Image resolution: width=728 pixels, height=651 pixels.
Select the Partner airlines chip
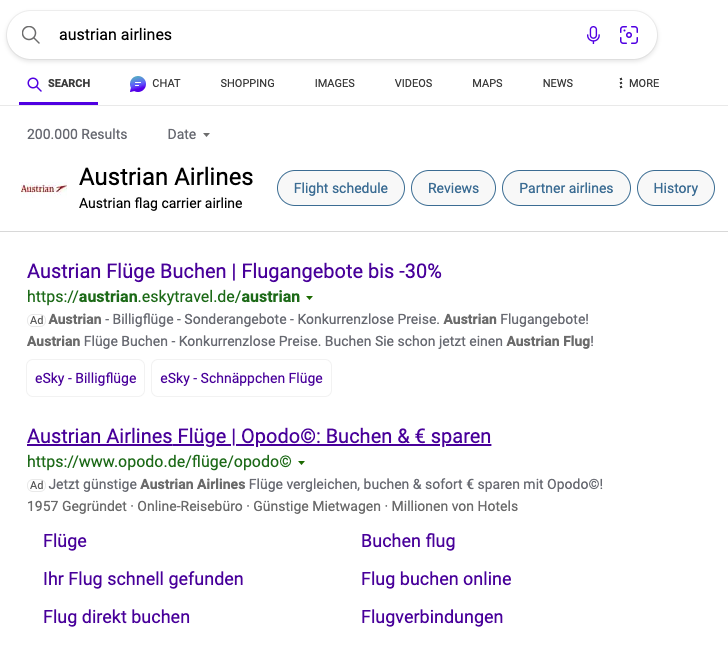[566, 188]
